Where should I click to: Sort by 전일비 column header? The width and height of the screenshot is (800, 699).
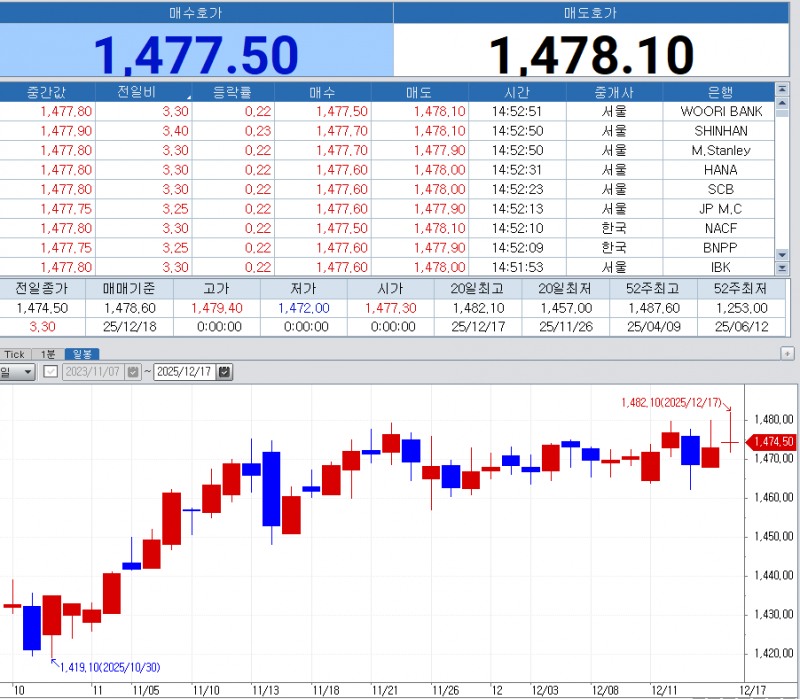tap(144, 92)
